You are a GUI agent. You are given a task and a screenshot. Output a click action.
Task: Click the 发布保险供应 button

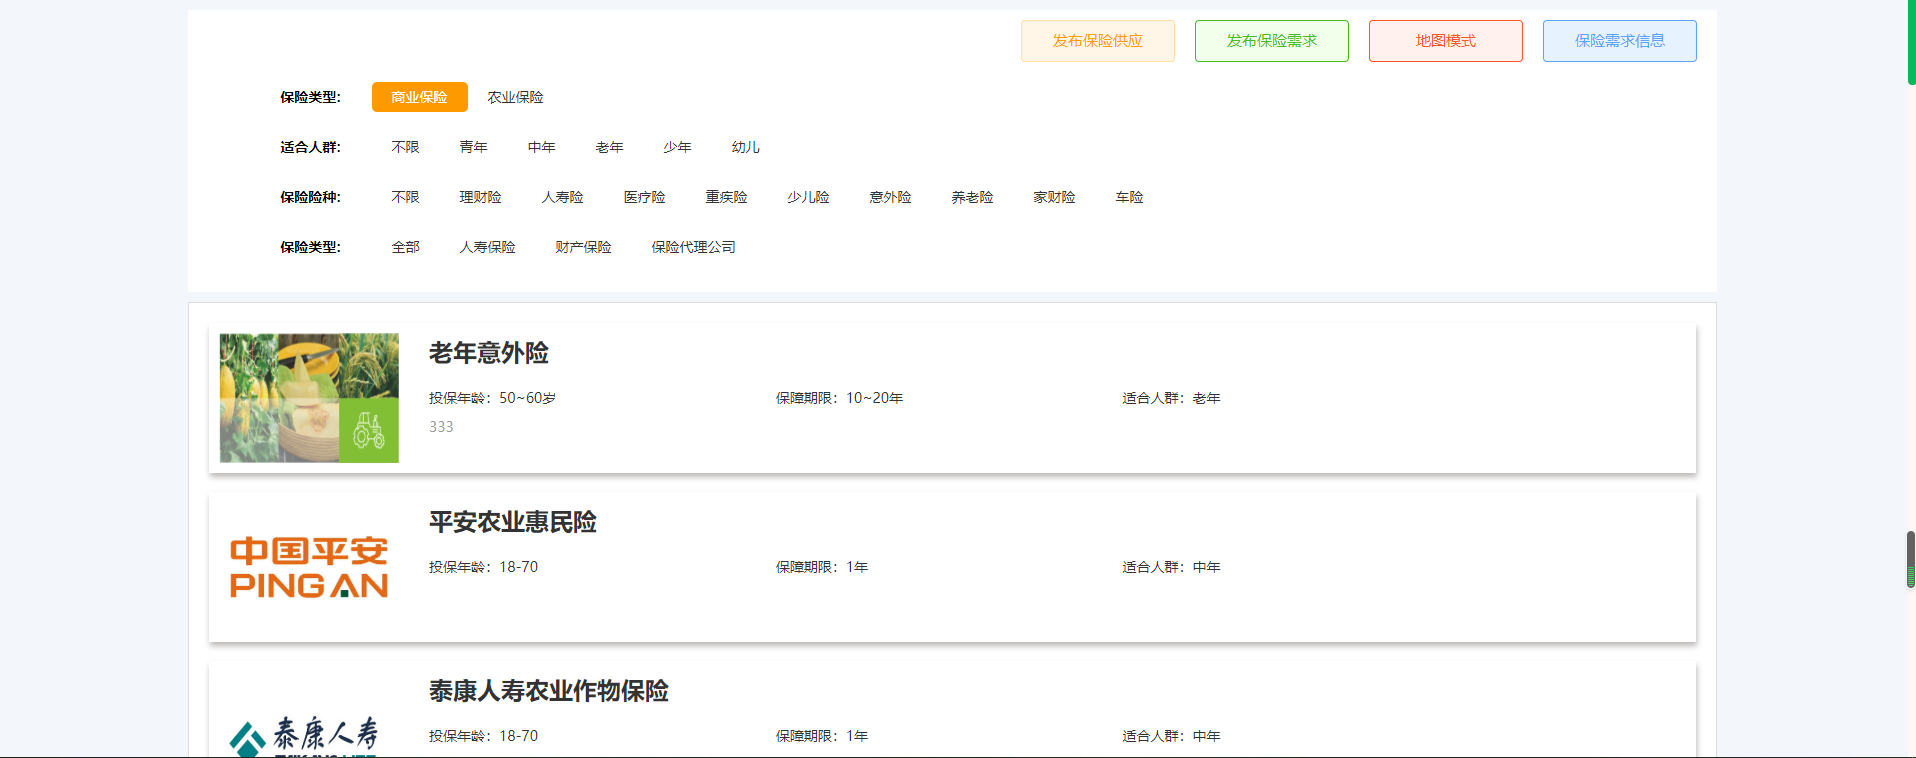pos(1097,41)
